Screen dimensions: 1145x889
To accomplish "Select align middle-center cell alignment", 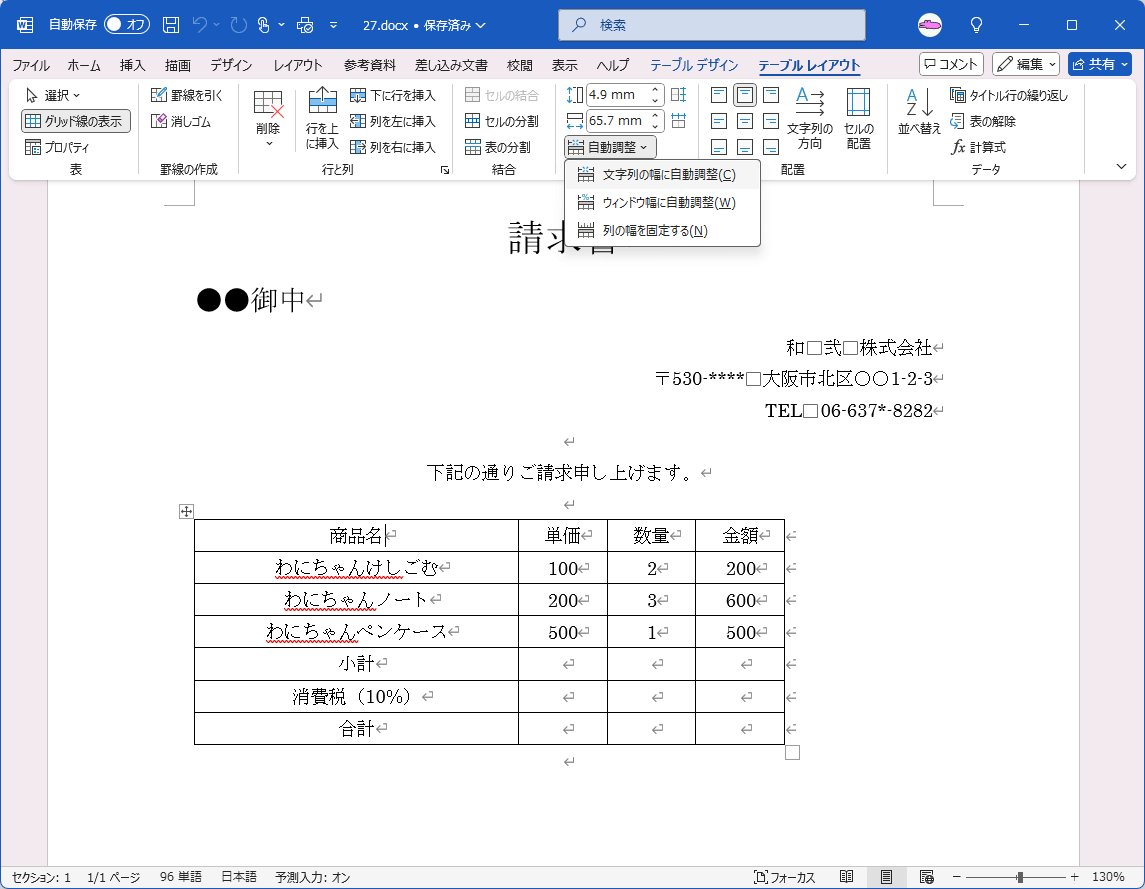I will 745,121.
